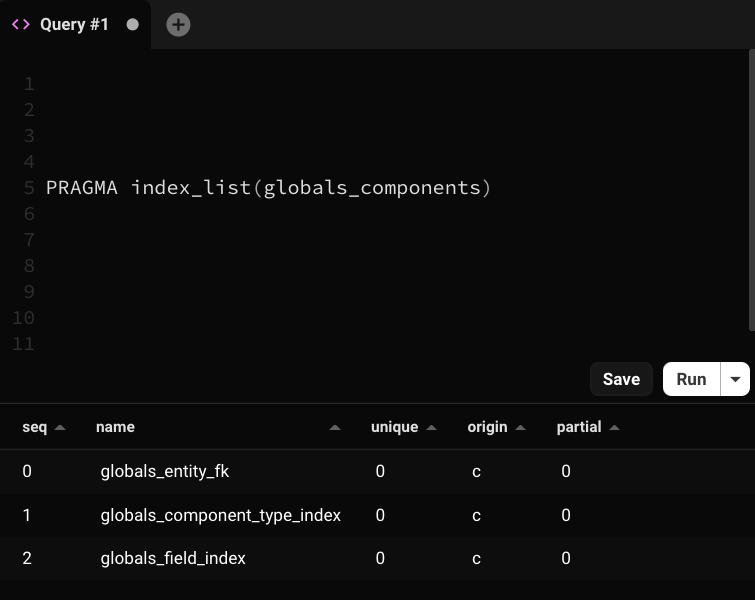Click the unique column header
The image size is (755, 600).
point(394,427)
